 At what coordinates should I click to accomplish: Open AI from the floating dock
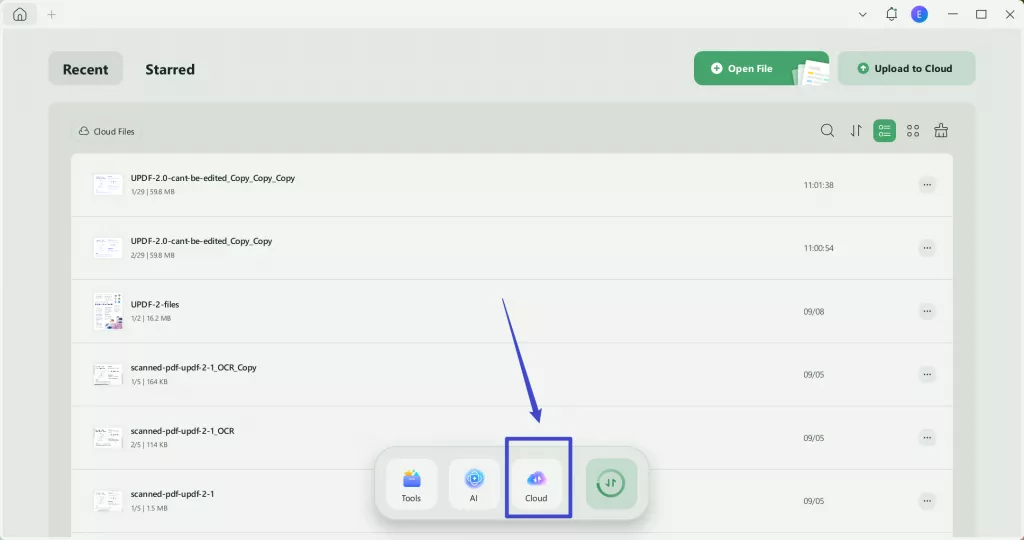[x=474, y=484]
